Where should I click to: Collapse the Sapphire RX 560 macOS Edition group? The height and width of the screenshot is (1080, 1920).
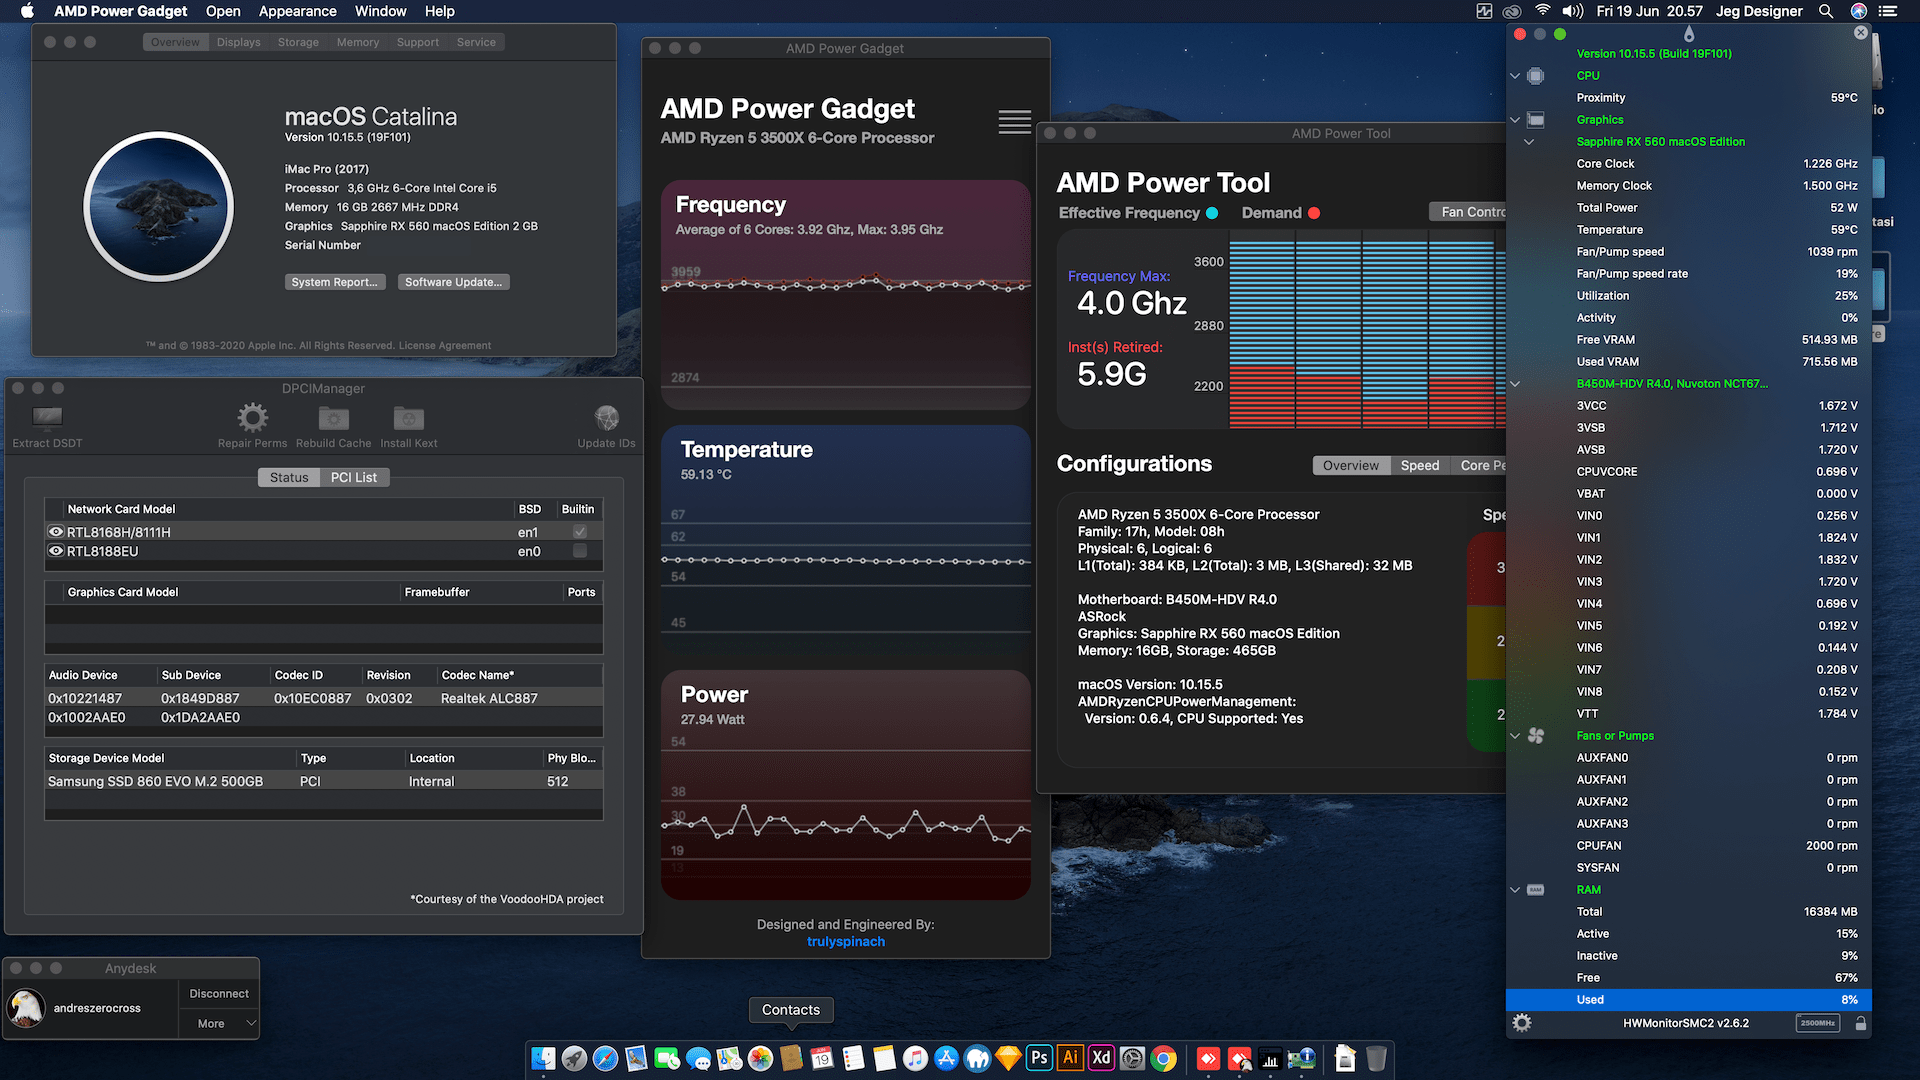[1529, 142]
